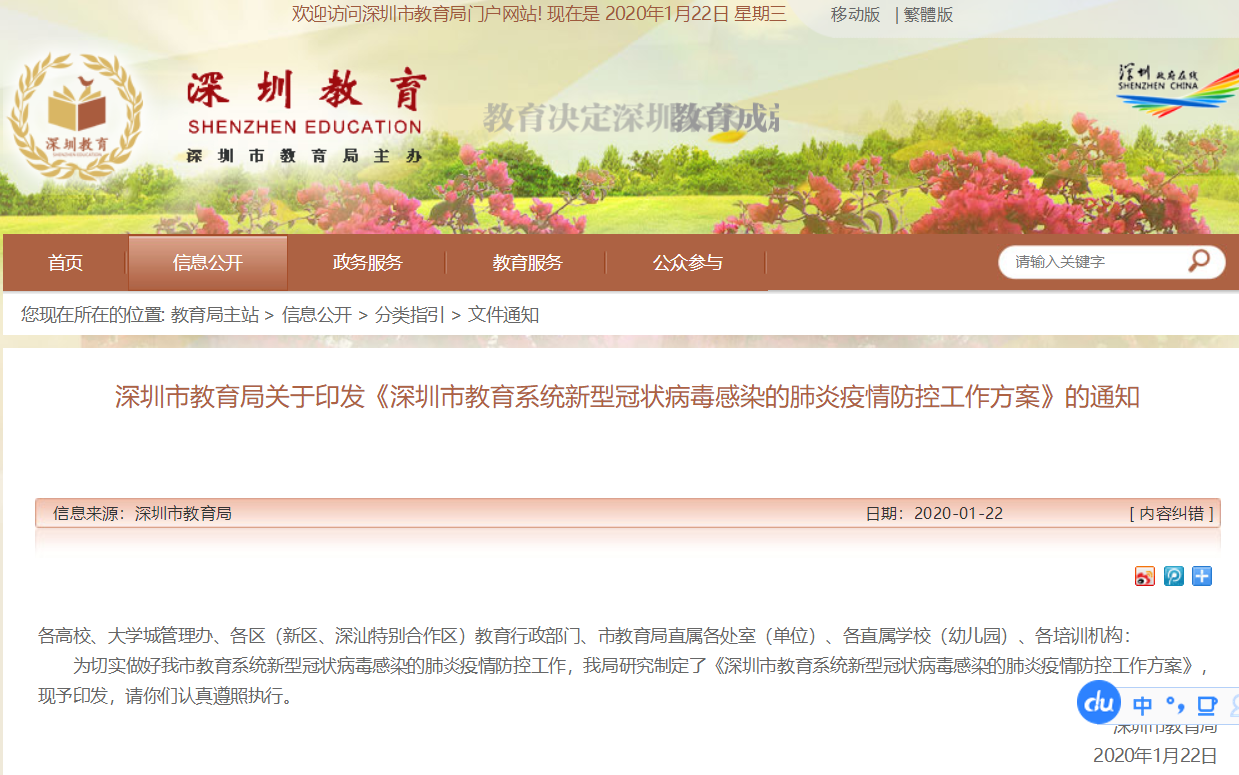1239x775 pixels.
Task: Expand the 教育服务 navigation menu
Action: [x=527, y=263]
